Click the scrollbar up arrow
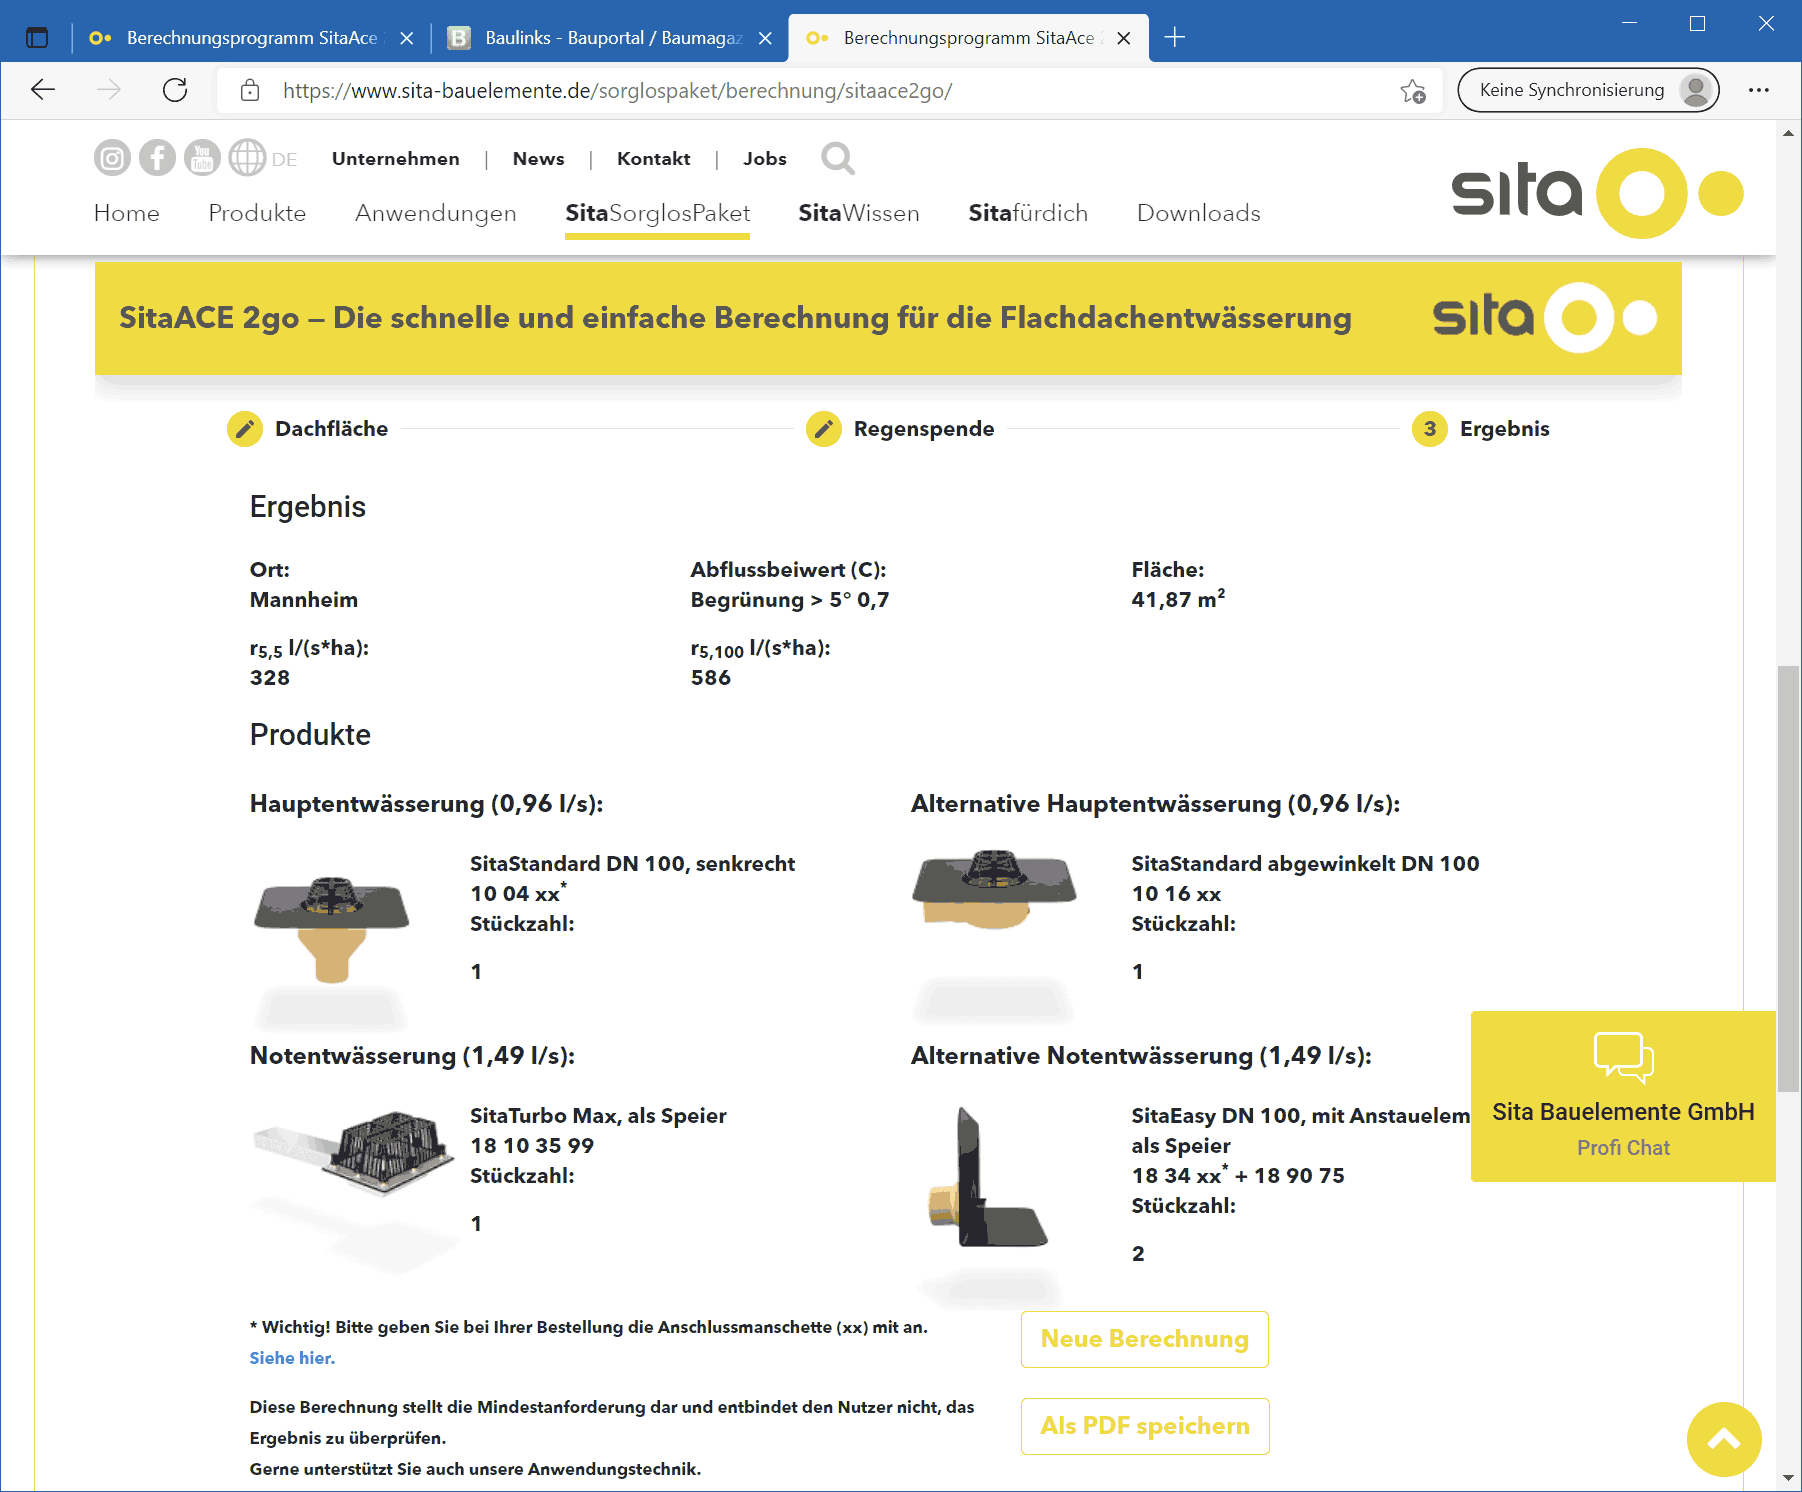Image resolution: width=1802 pixels, height=1492 pixels. pyautogui.click(x=1788, y=132)
